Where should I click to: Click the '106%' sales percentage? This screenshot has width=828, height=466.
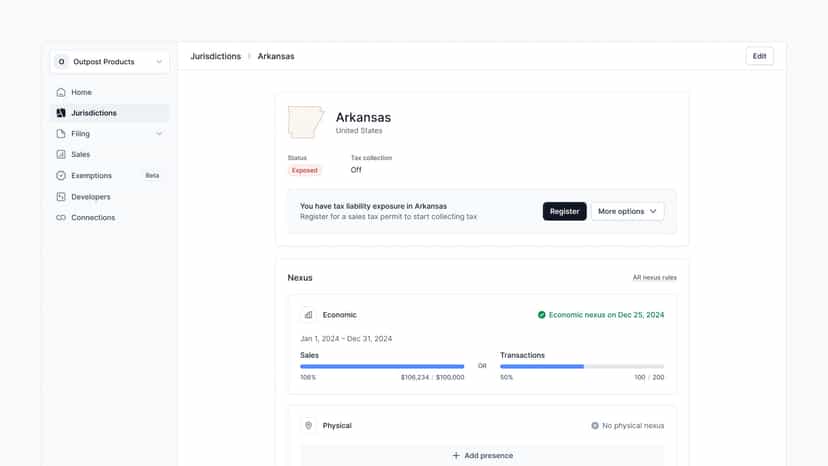pyautogui.click(x=308, y=377)
